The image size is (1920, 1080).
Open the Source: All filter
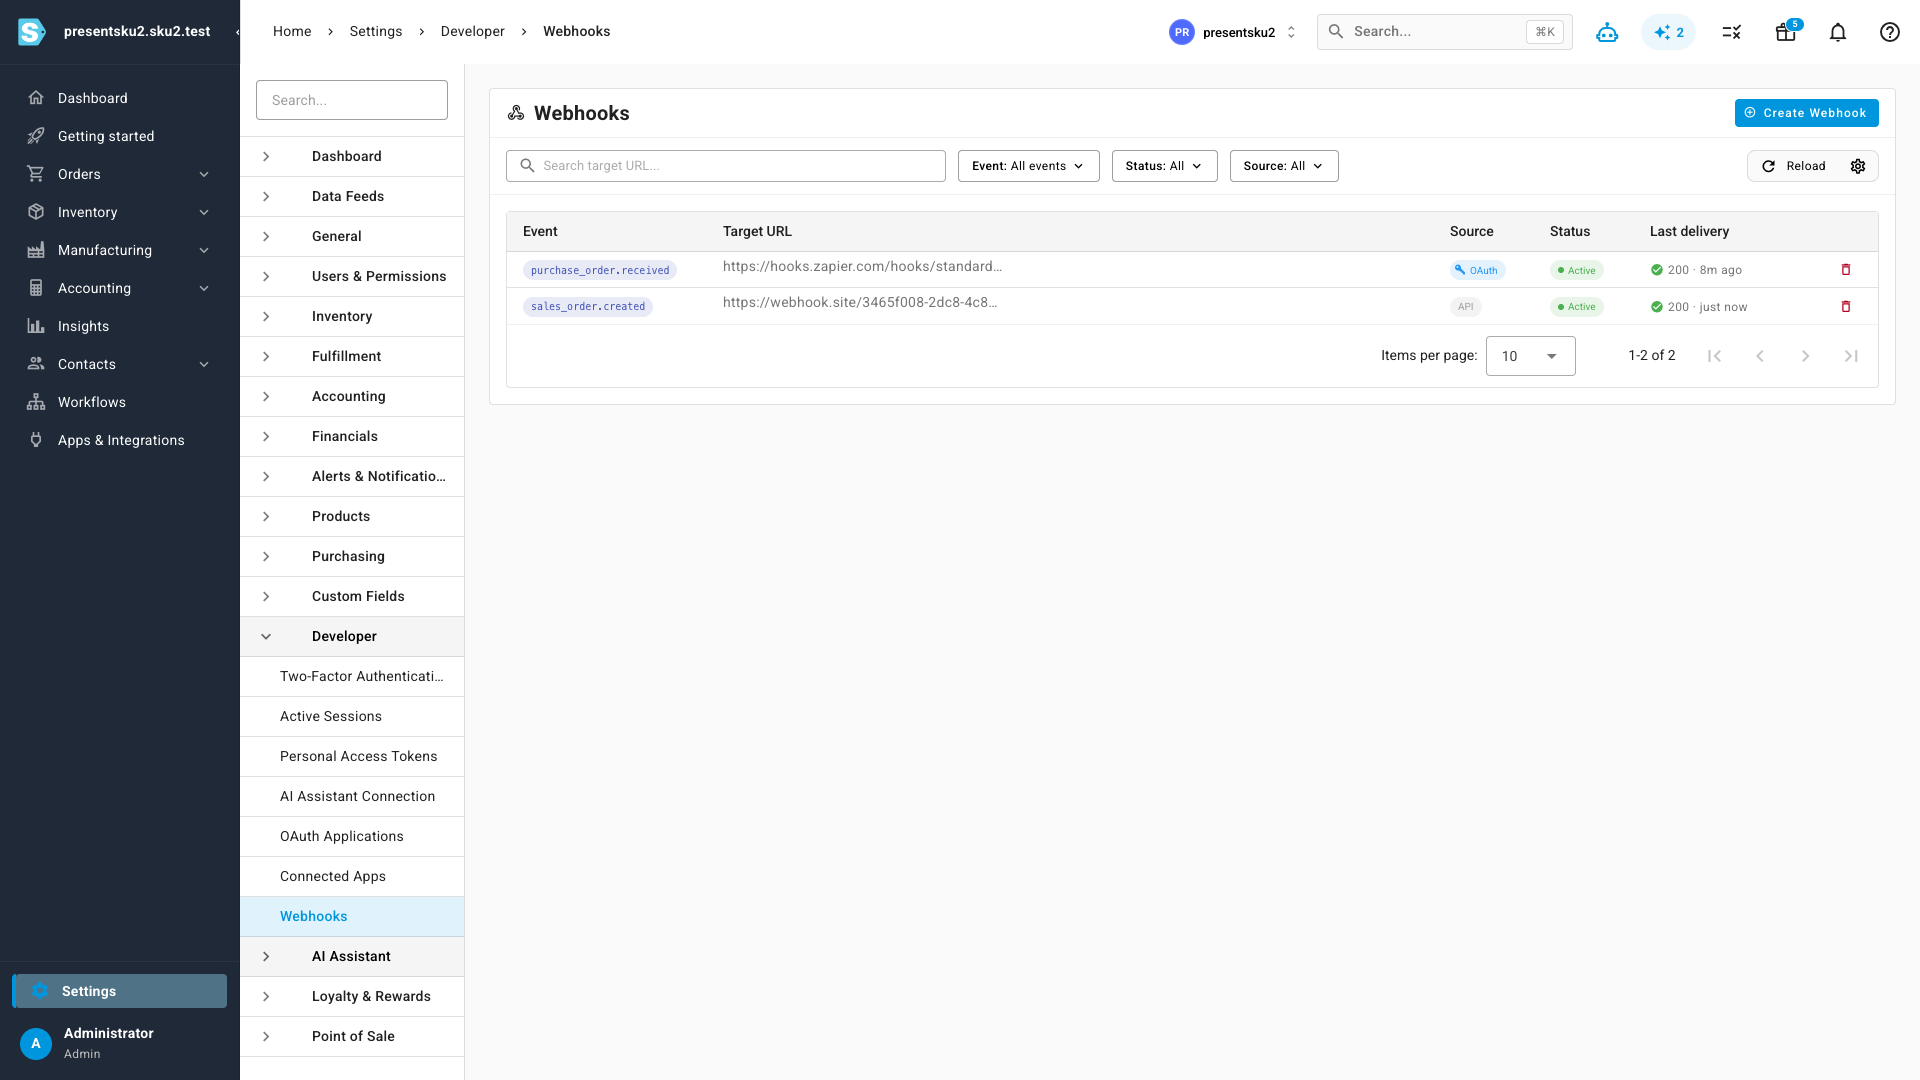[x=1284, y=166]
